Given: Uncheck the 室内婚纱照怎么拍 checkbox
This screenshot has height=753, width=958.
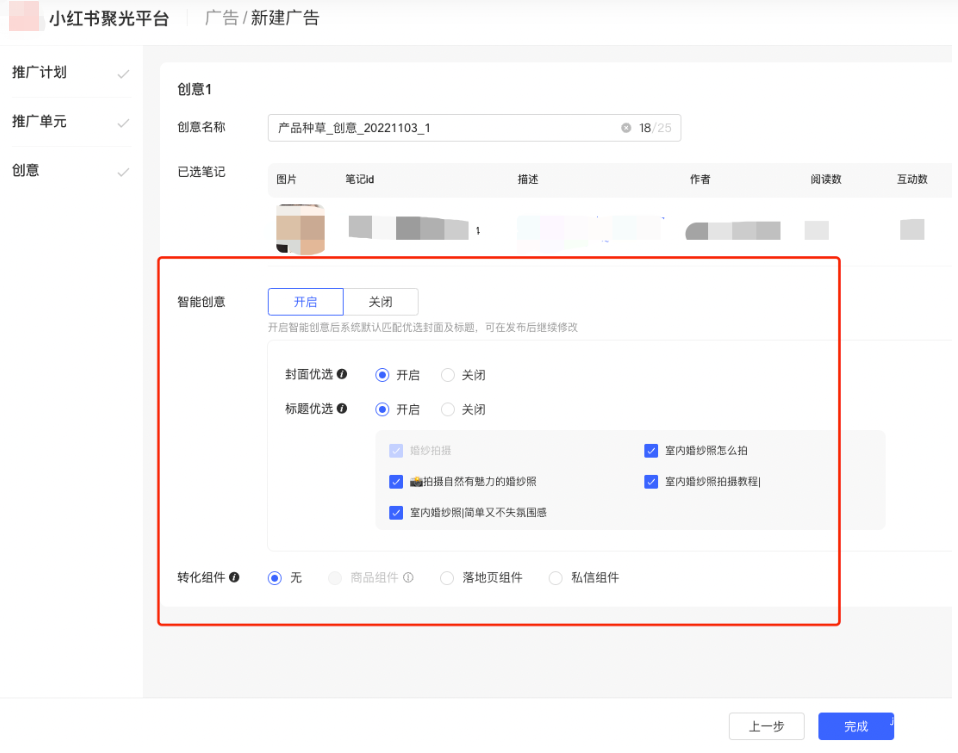Looking at the screenshot, I should (x=651, y=450).
